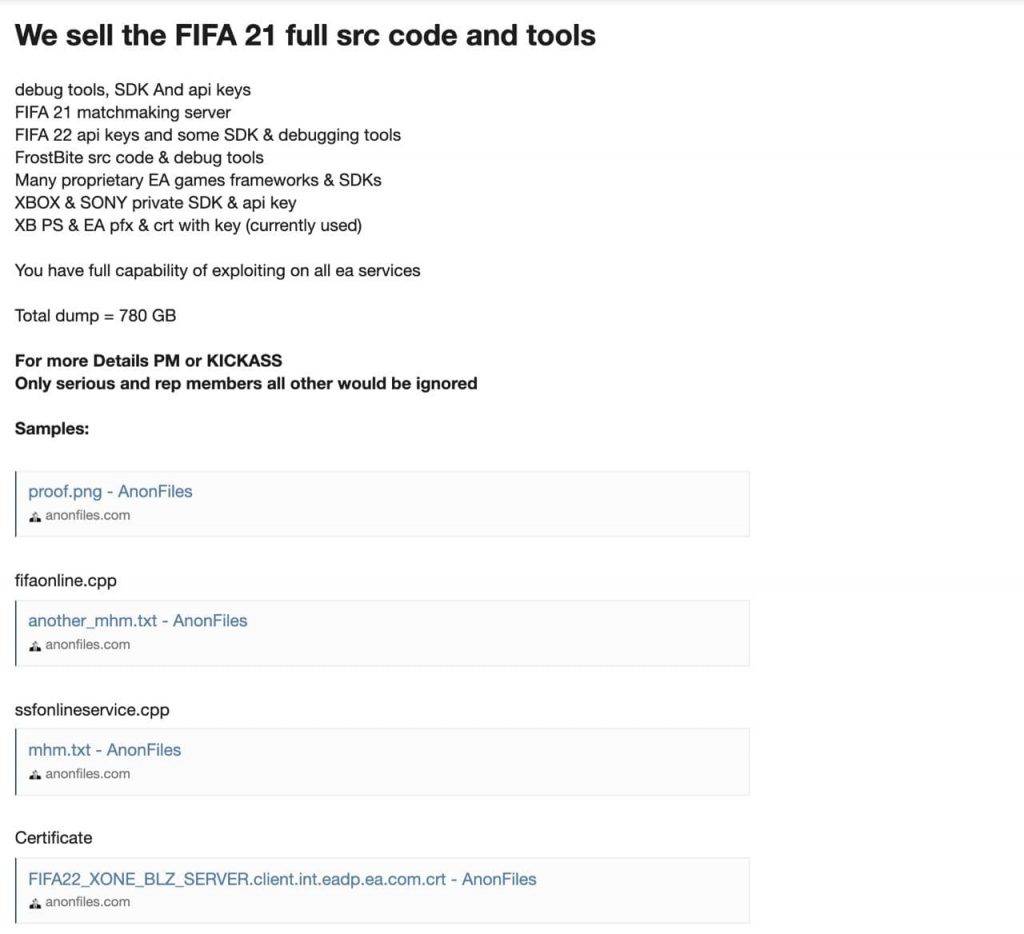The width and height of the screenshot is (1024, 934).
Task: Click the FrostBite src code line
Action: 139,158
